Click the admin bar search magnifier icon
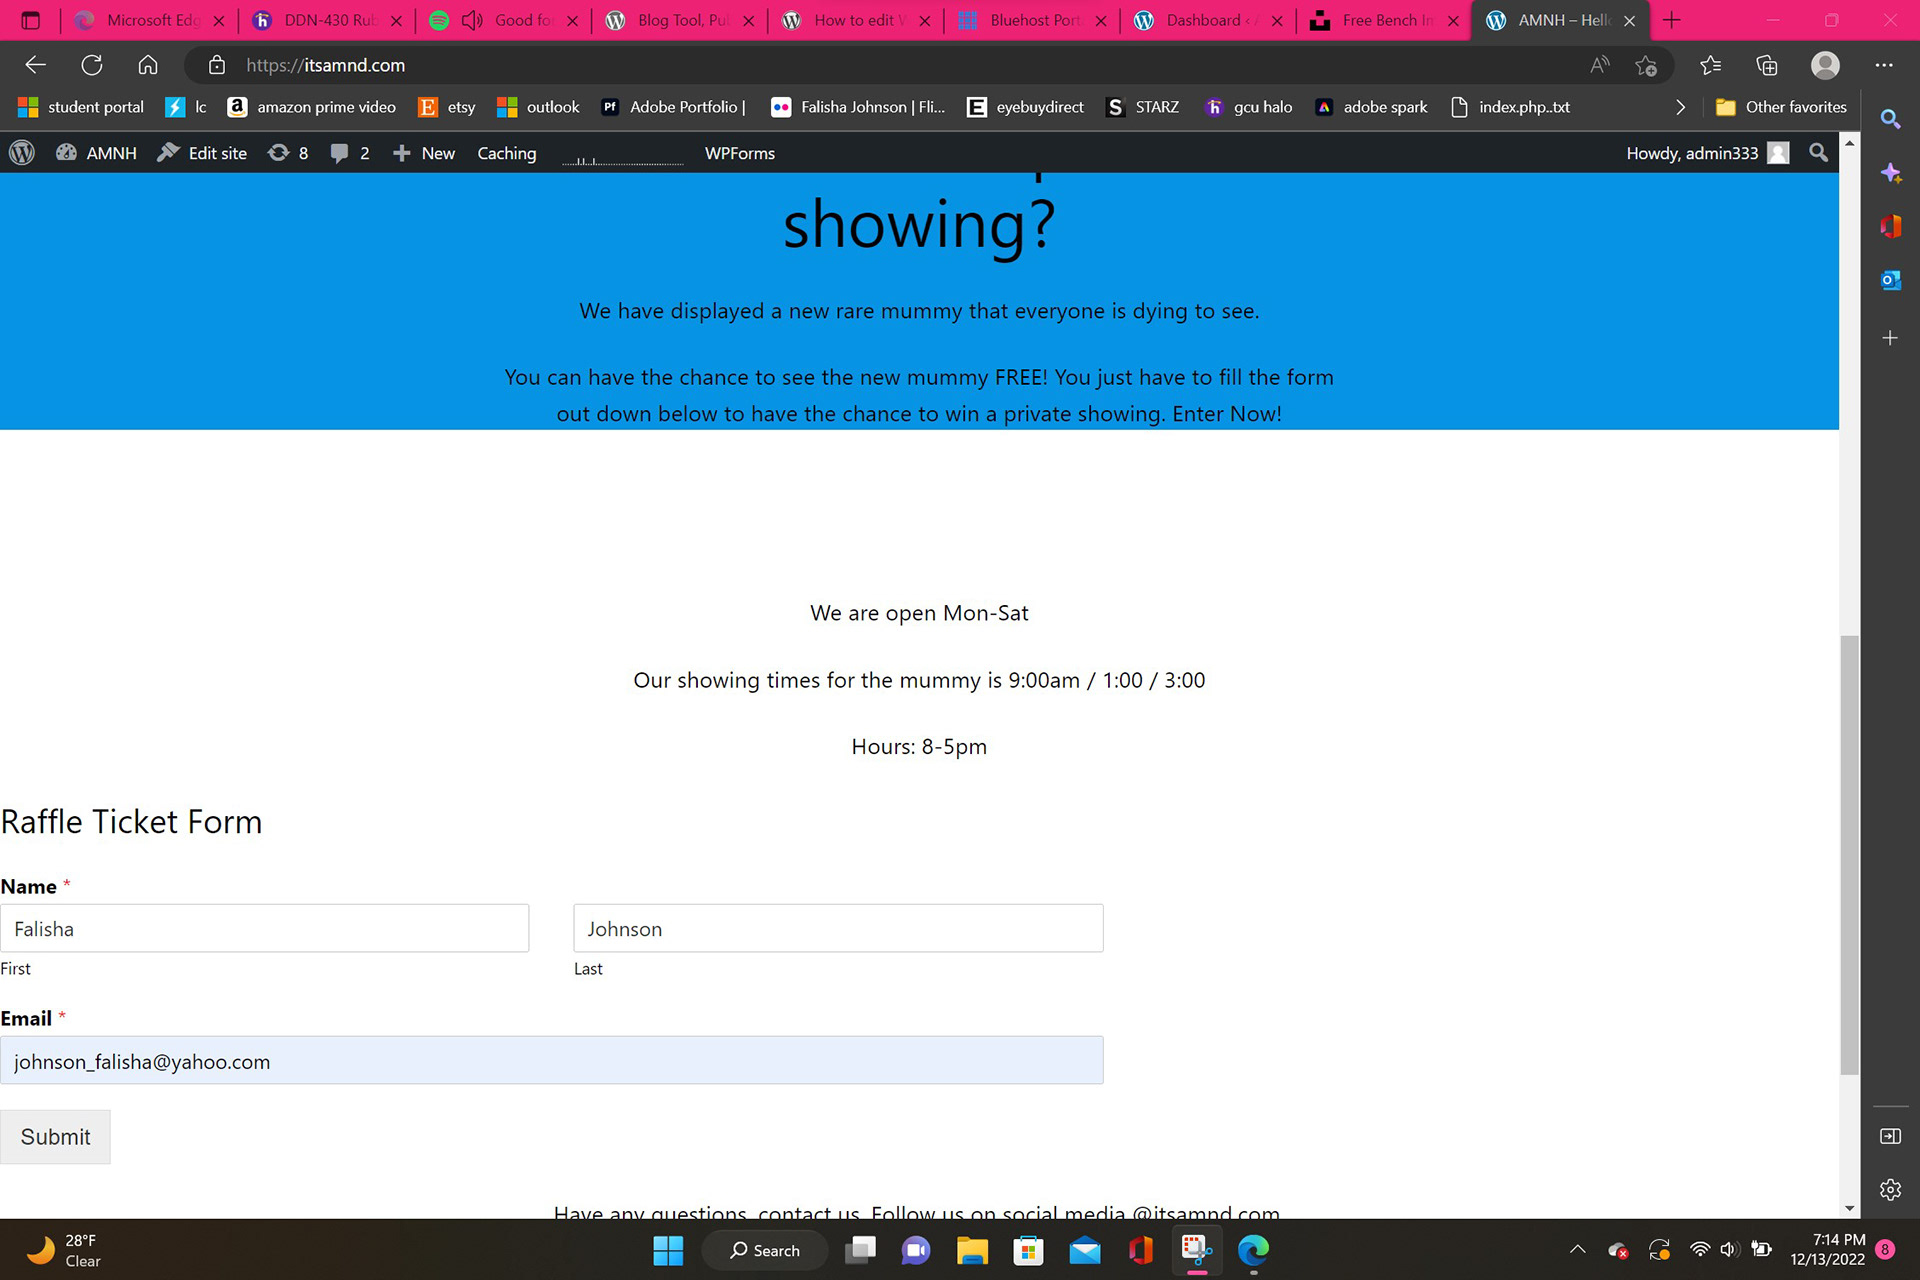This screenshot has height=1280, width=1920. tap(1818, 153)
